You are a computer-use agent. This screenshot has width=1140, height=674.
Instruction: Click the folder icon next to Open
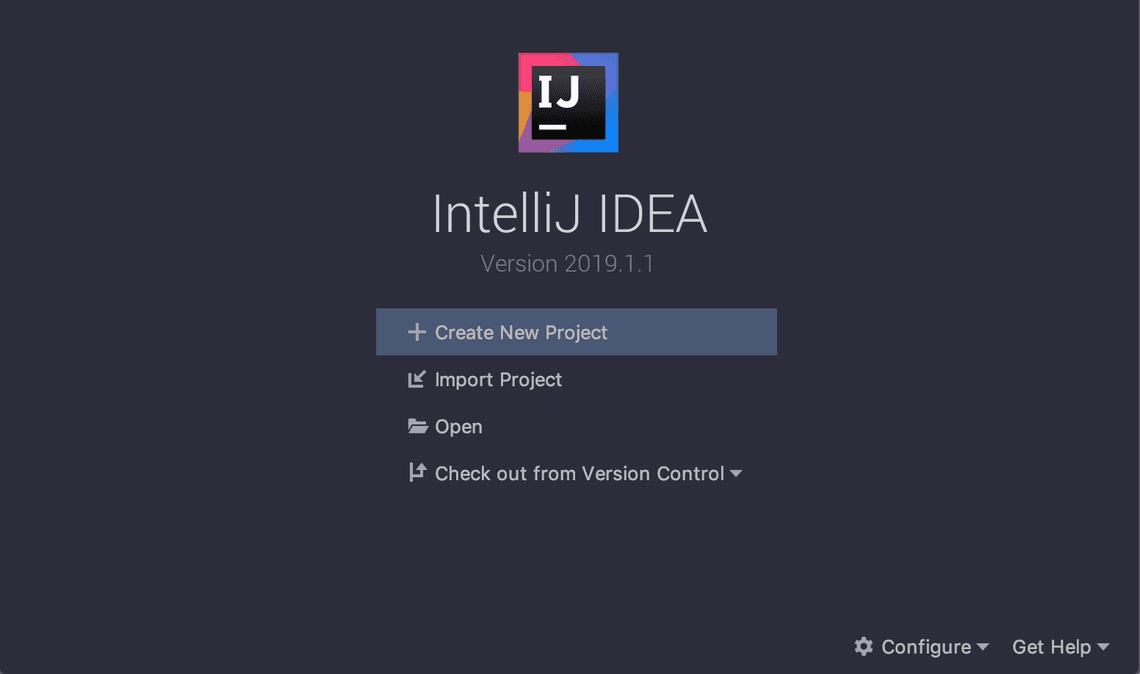click(417, 426)
